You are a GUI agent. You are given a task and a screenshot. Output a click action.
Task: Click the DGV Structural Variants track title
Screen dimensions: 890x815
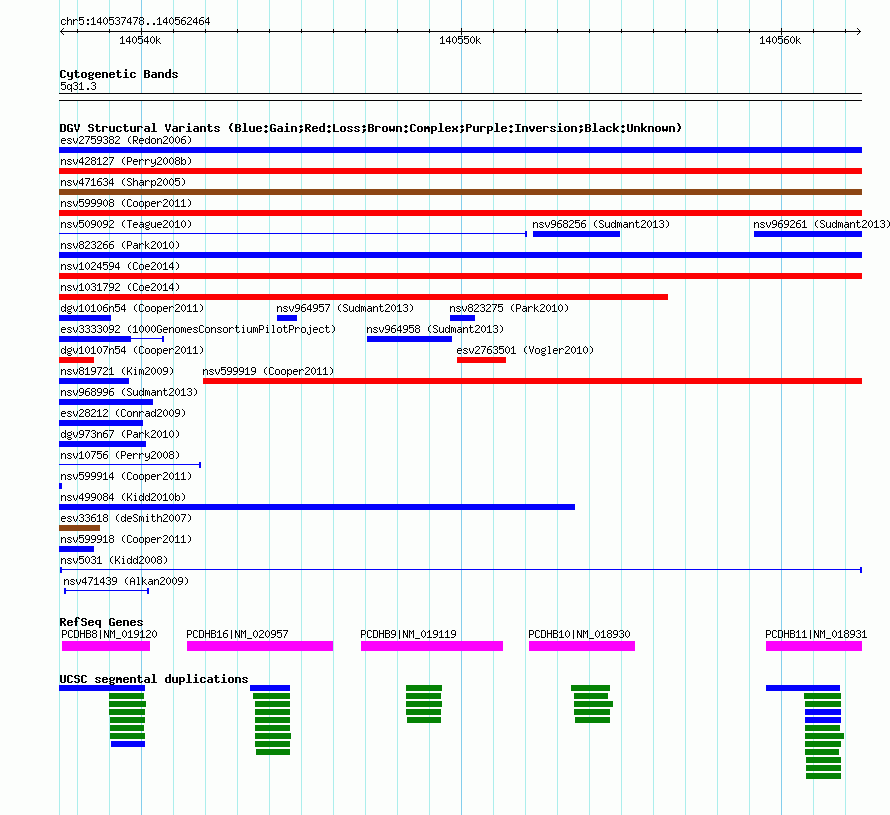(370, 128)
